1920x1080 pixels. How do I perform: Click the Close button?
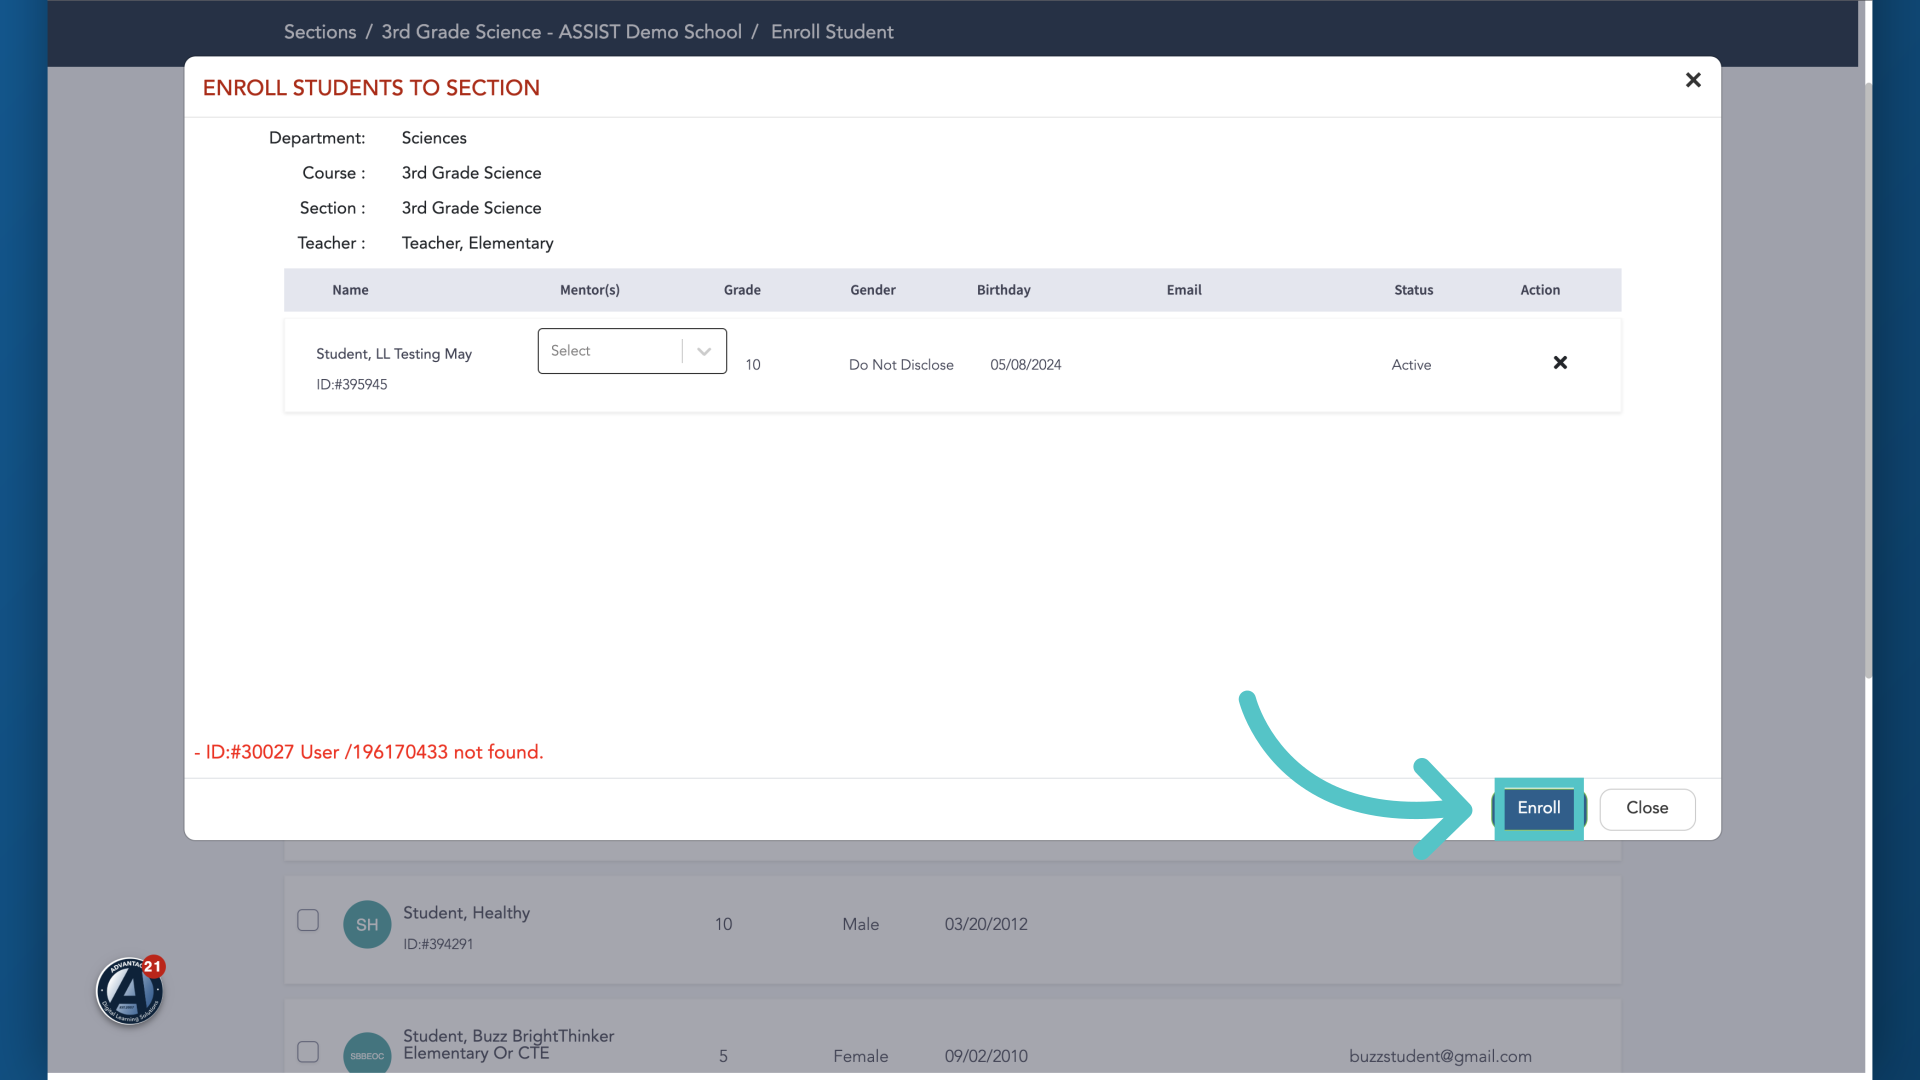(1647, 809)
